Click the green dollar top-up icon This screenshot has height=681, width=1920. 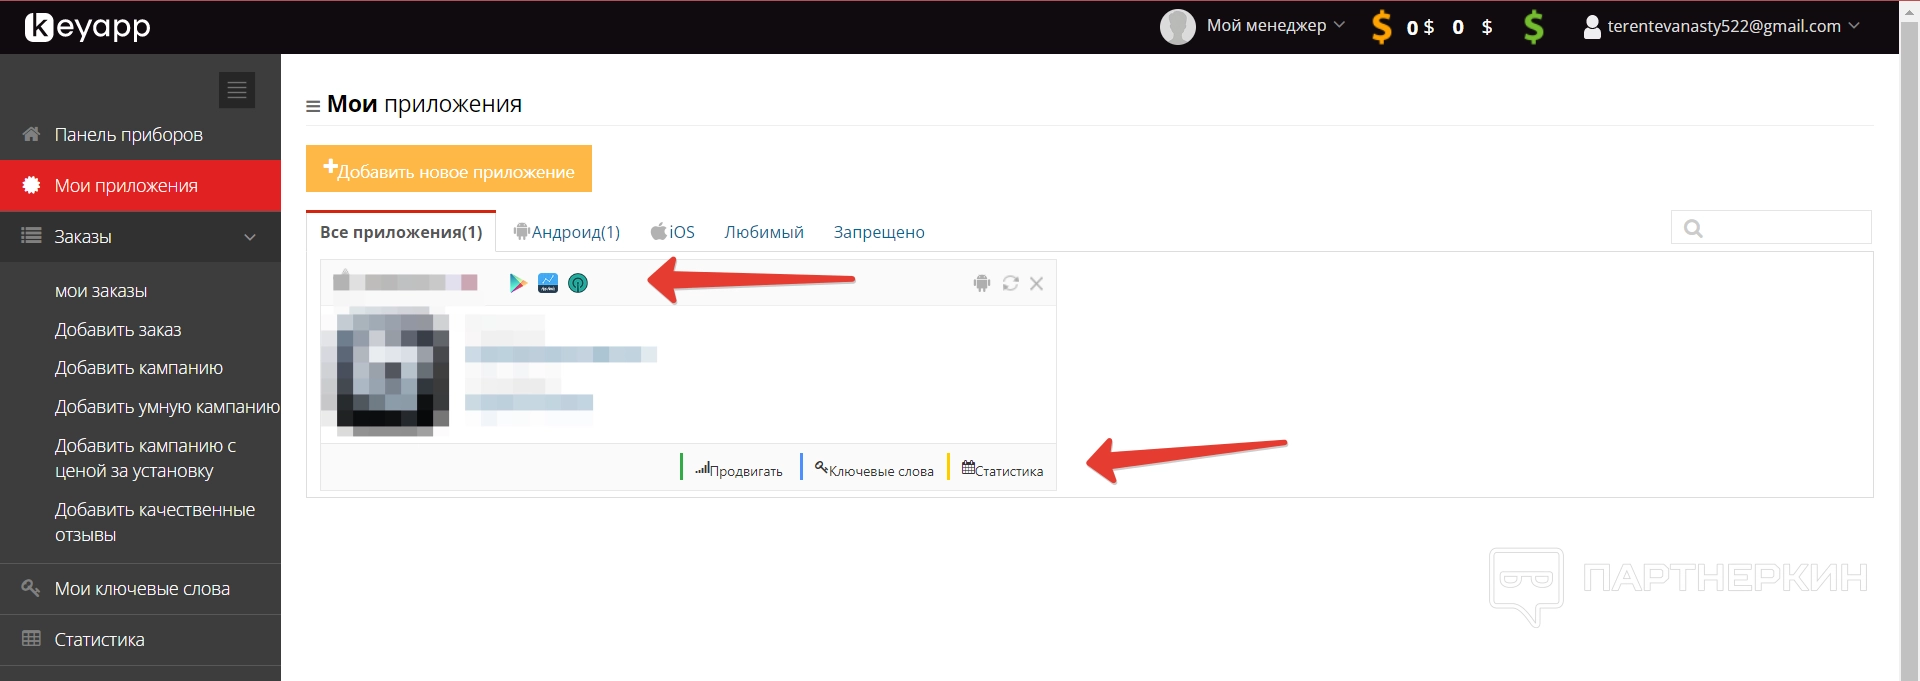[x=1533, y=27]
